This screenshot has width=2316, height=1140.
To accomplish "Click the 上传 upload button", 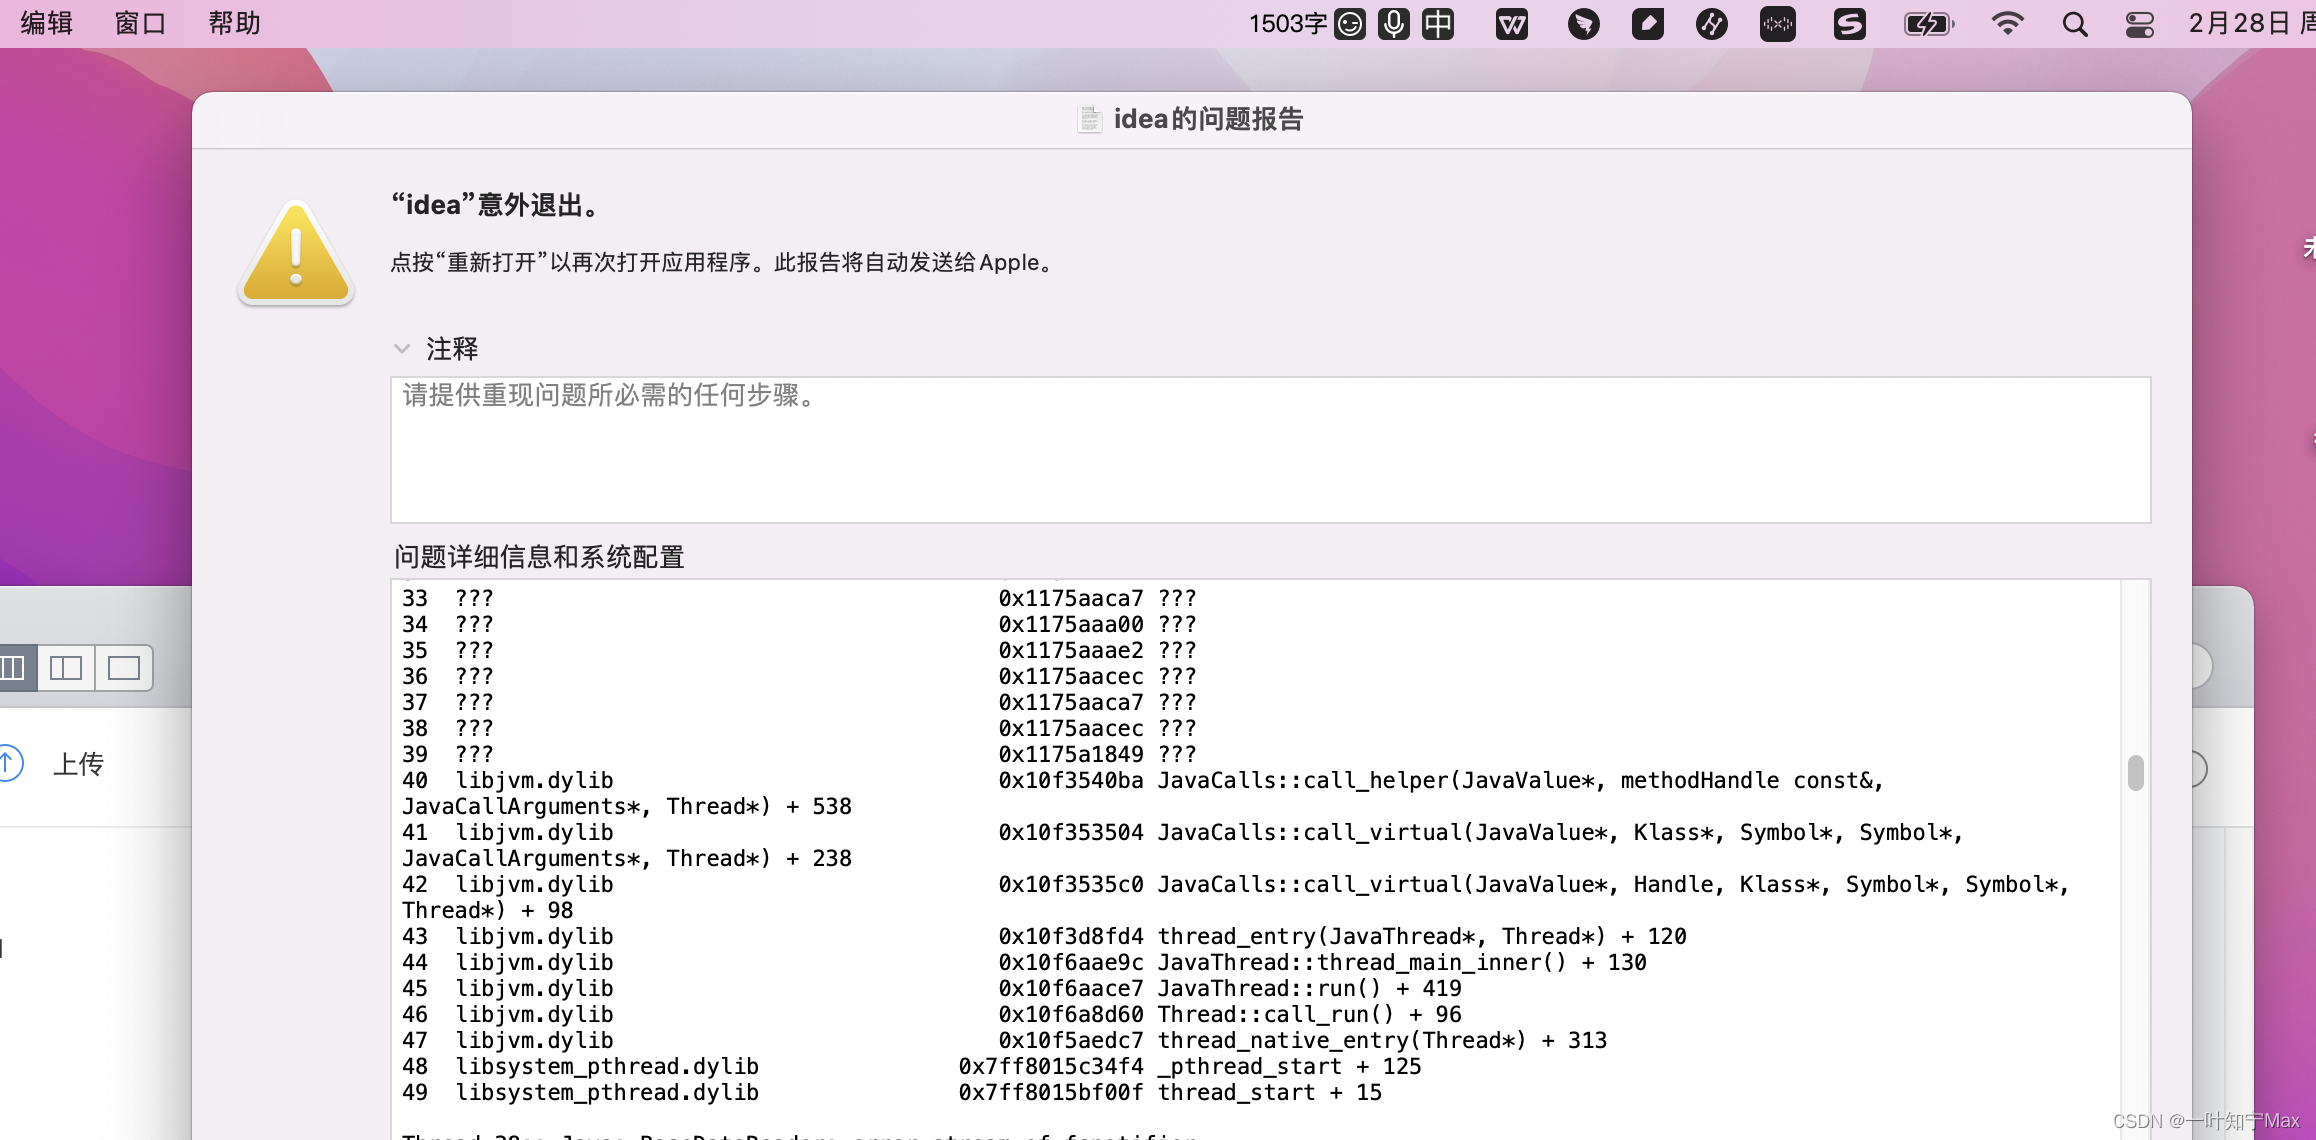I will (x=78, y=764).
